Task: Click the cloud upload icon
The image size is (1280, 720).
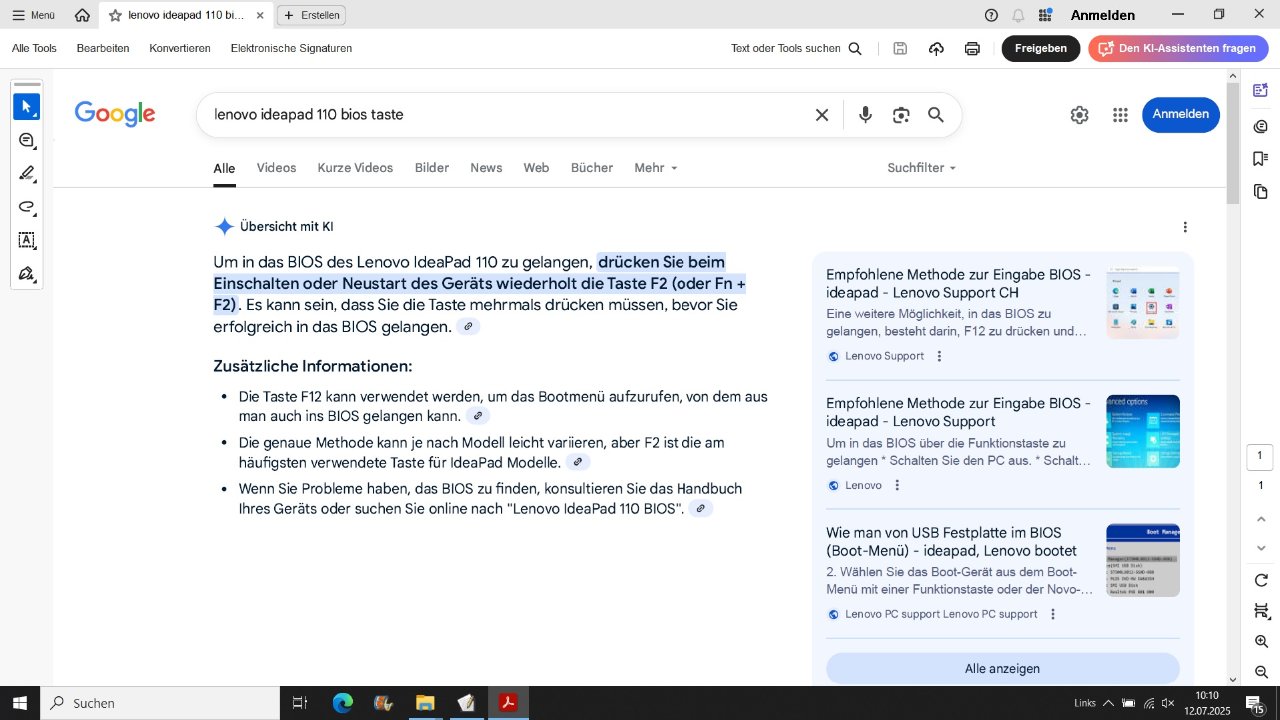Action: pos(936,48)
